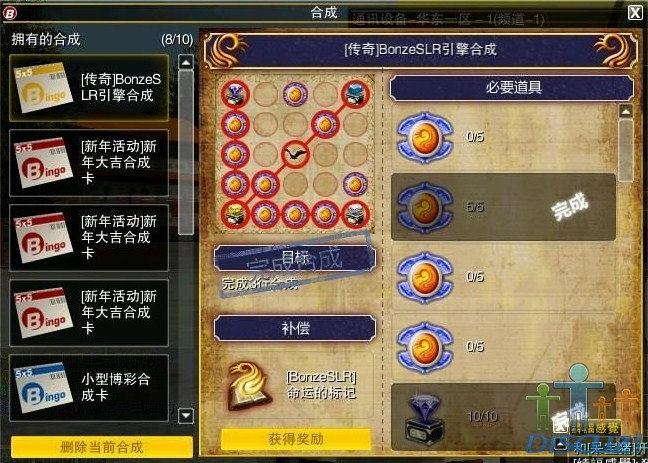This screenshot has width=648, height=463.
Task: Choose the first 新年大吉合成卡 entry
Action: pos(89,162)
